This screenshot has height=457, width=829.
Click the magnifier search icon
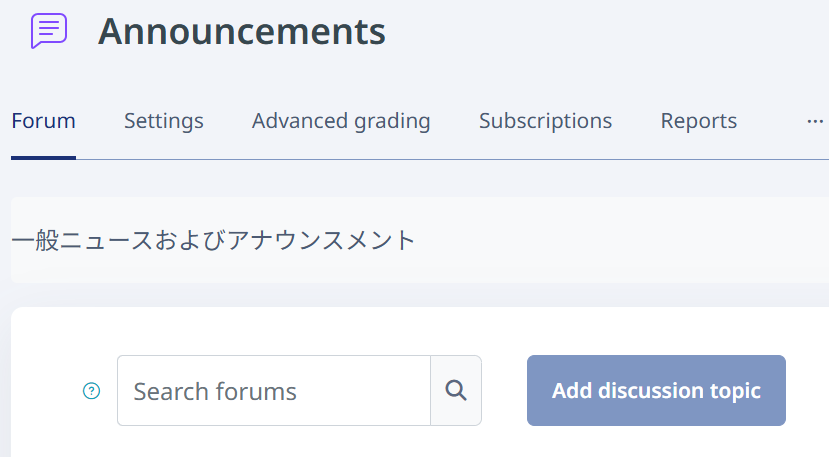(456, 390)
